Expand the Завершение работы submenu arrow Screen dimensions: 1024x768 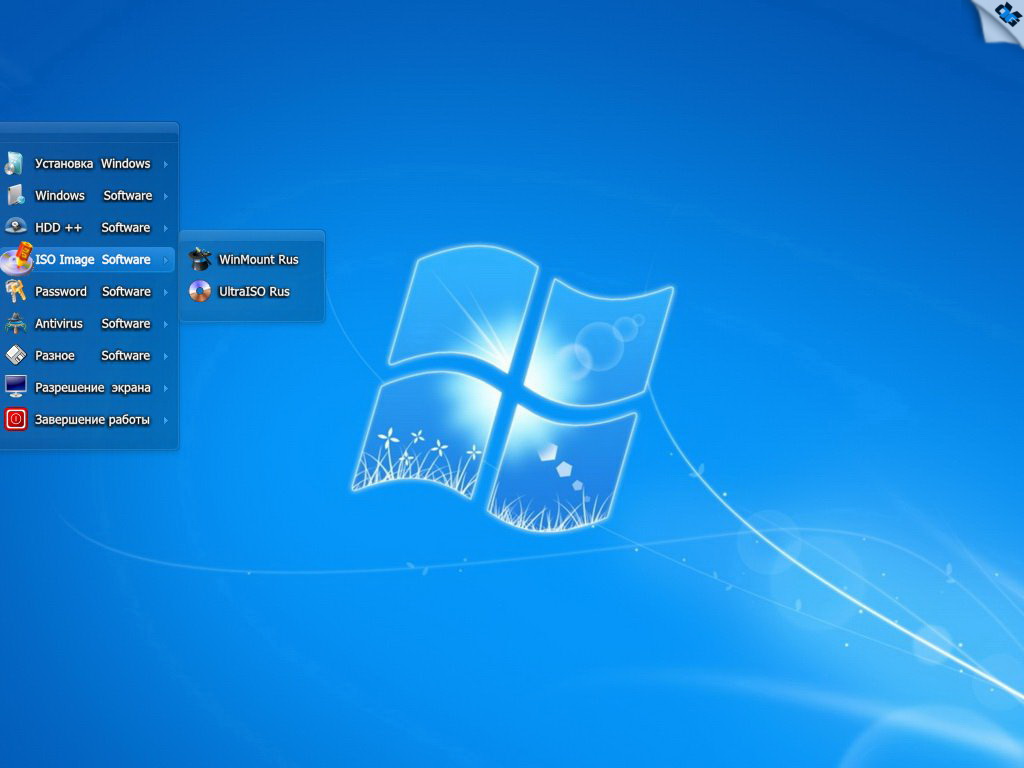tap(166, 420)
